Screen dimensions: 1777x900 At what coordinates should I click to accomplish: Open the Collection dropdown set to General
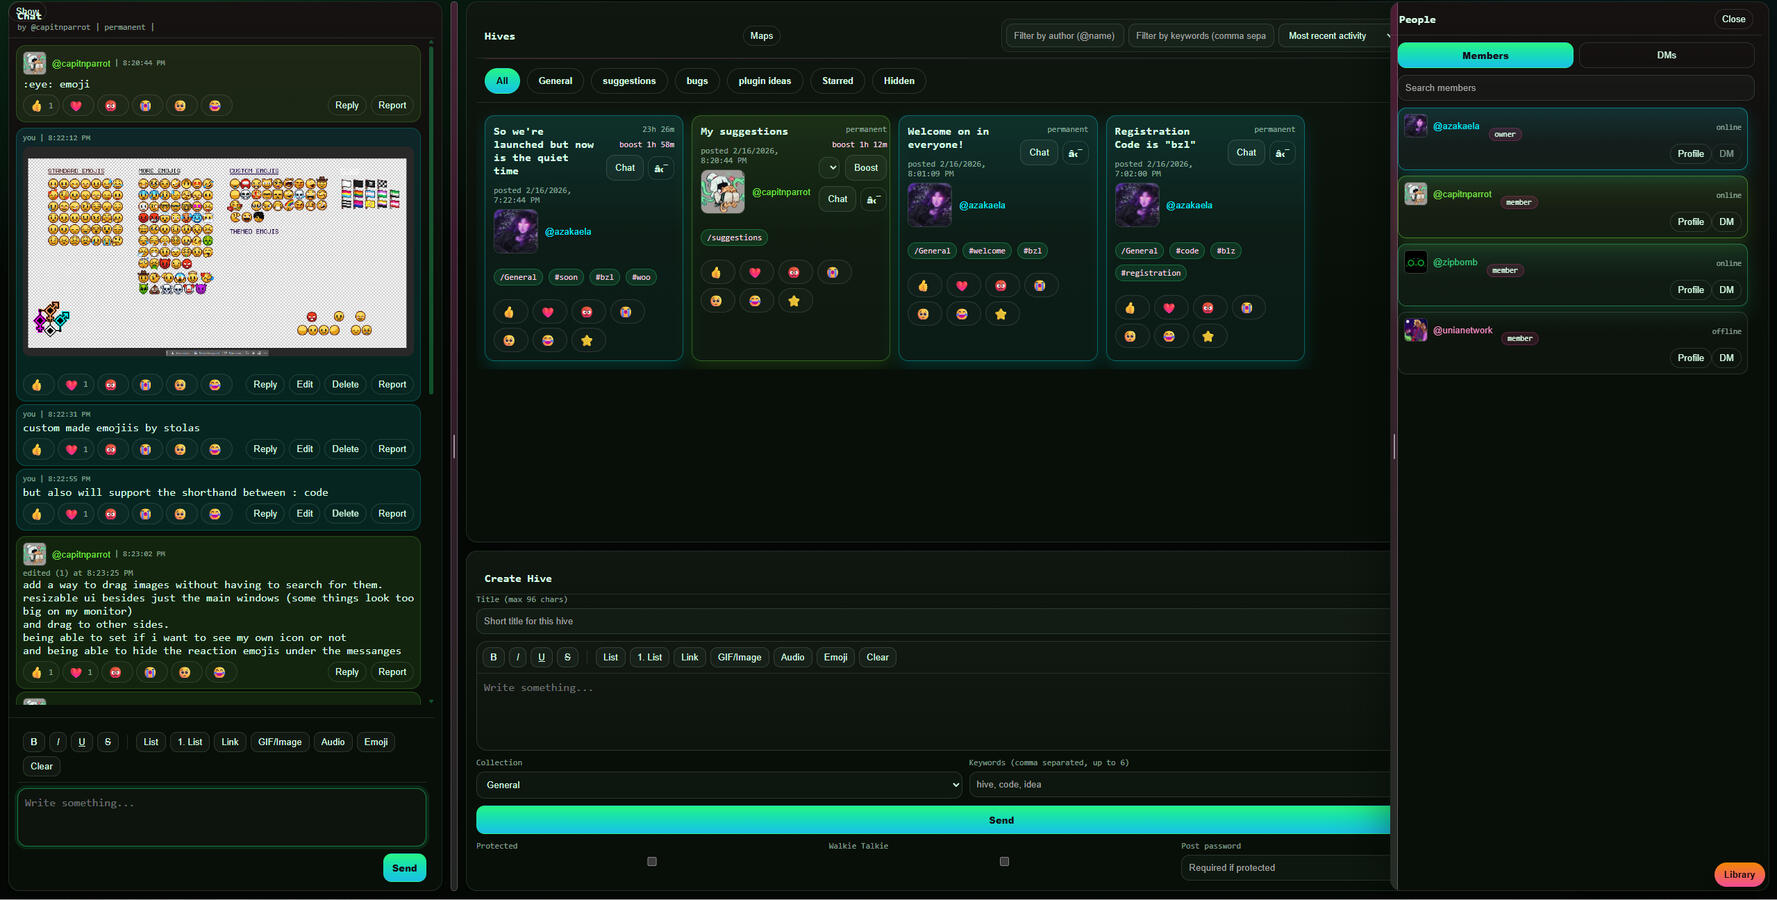[719, 785]
